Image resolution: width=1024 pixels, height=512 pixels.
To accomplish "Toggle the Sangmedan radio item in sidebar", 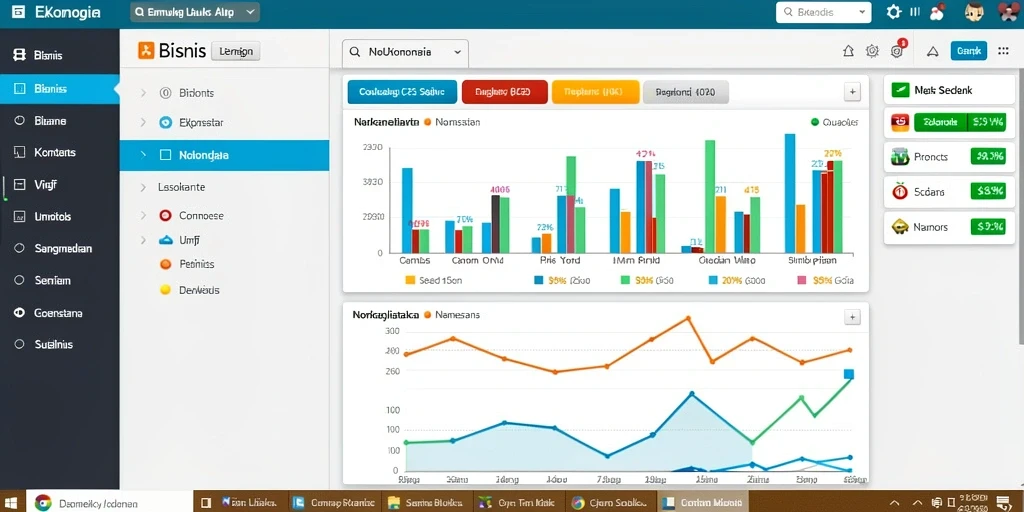I will pos(19,248).
